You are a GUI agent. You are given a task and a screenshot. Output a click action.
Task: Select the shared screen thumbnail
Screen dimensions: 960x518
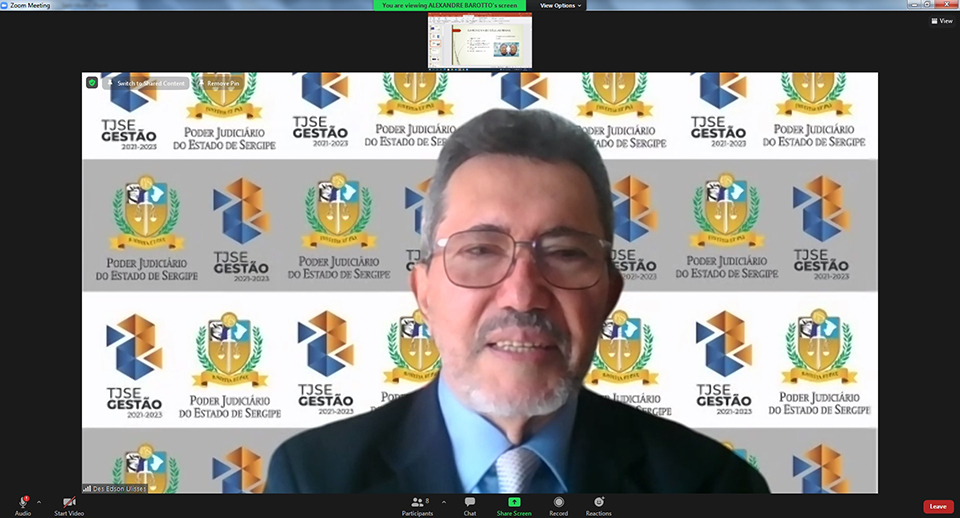point(479,40)
